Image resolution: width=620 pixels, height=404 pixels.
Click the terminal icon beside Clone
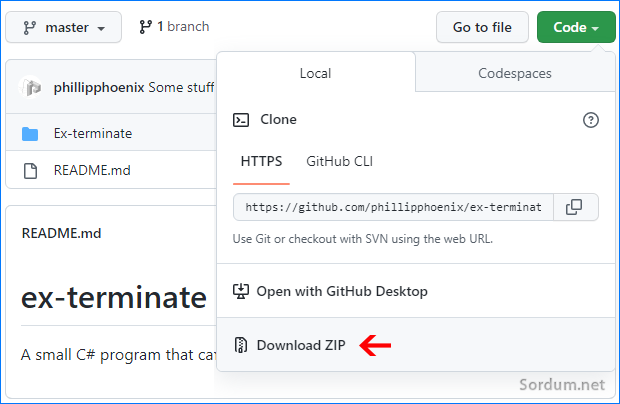tap(241, 120)
